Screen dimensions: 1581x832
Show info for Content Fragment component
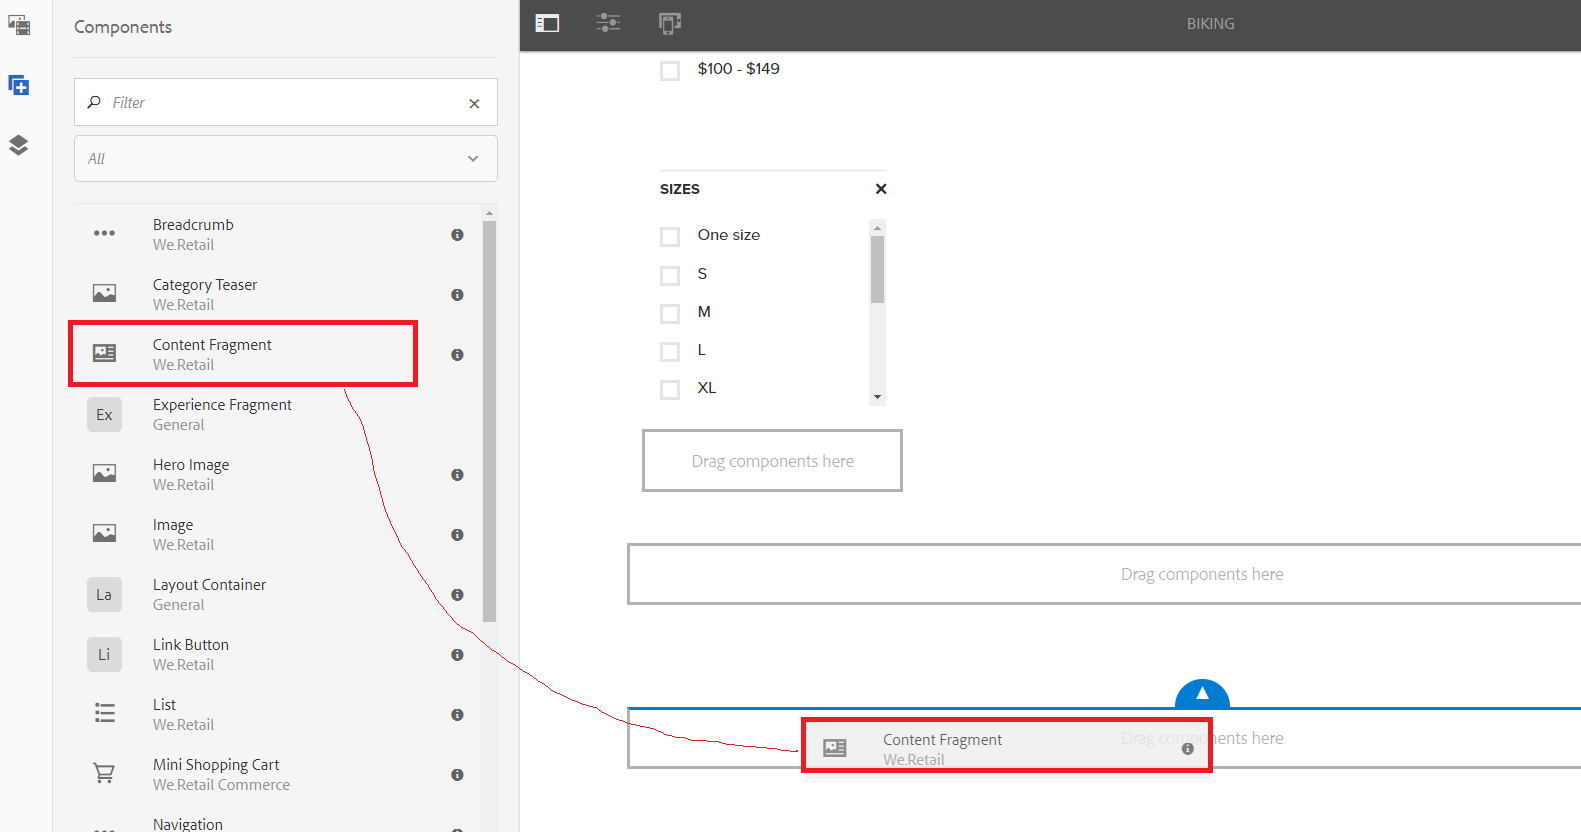pyautogui.click(x=457, y=355)
